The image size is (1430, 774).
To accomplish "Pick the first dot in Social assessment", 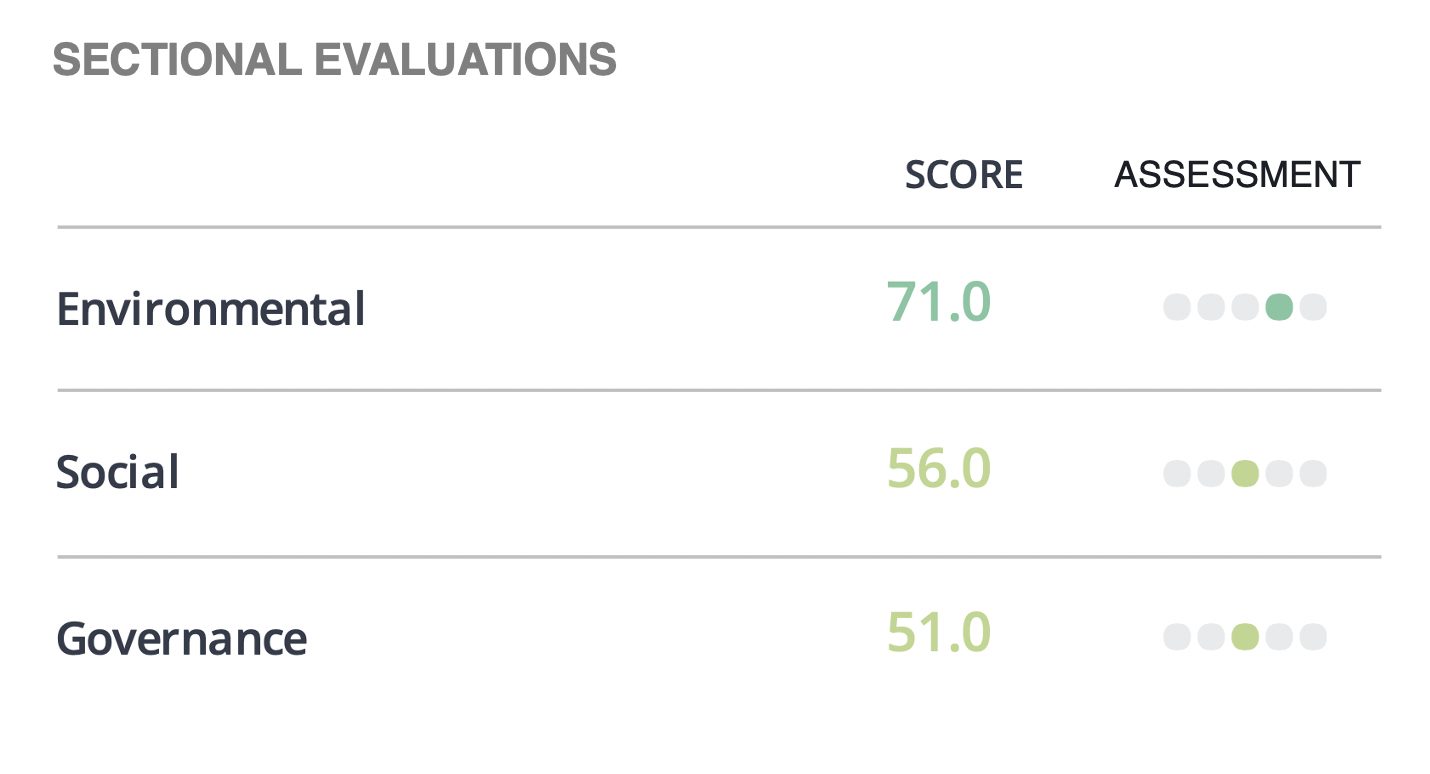I will click(1177, 473).
